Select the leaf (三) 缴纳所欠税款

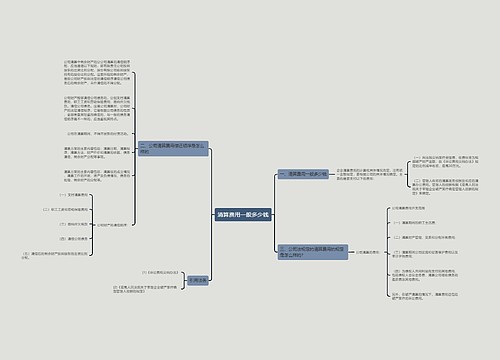pyautogui.click(x=74, y=224)
